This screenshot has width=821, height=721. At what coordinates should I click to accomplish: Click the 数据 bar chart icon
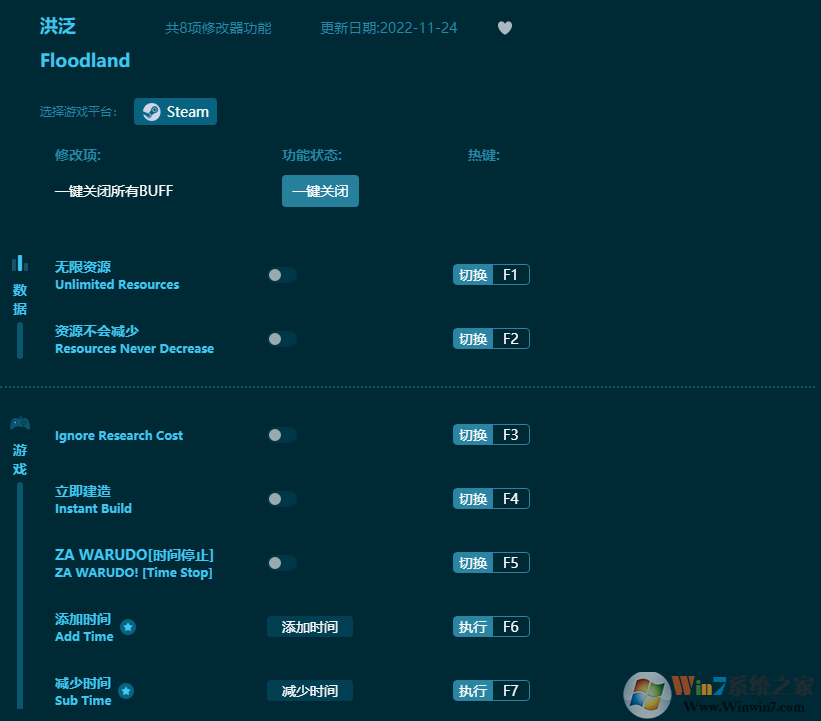tap(20, 263)
